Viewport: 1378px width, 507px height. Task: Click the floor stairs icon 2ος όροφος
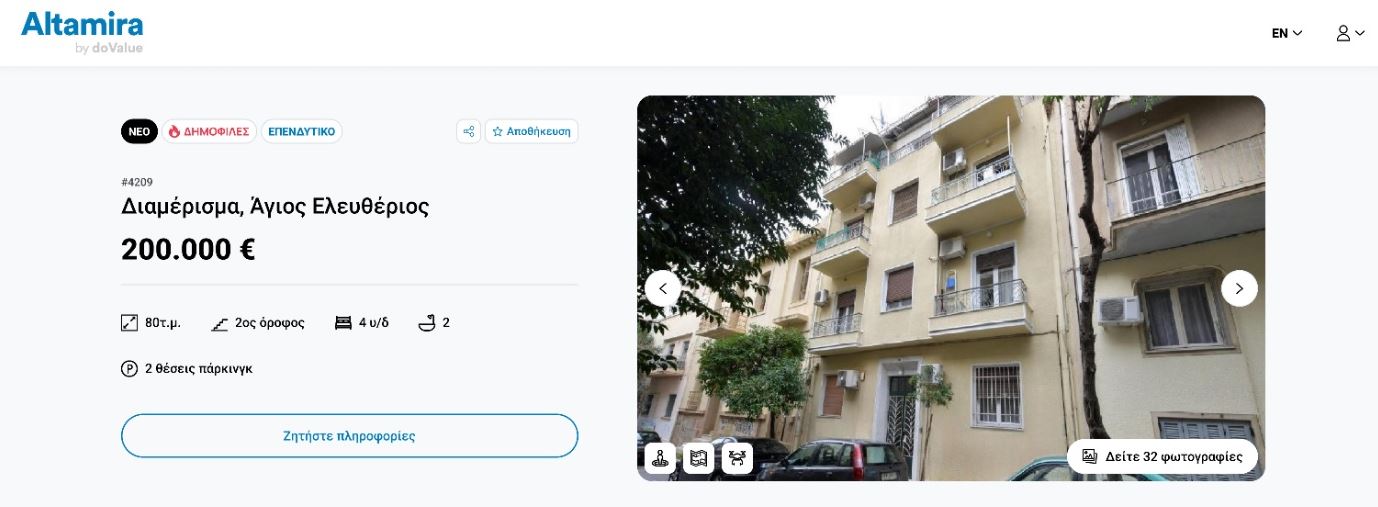coord(220,323)
